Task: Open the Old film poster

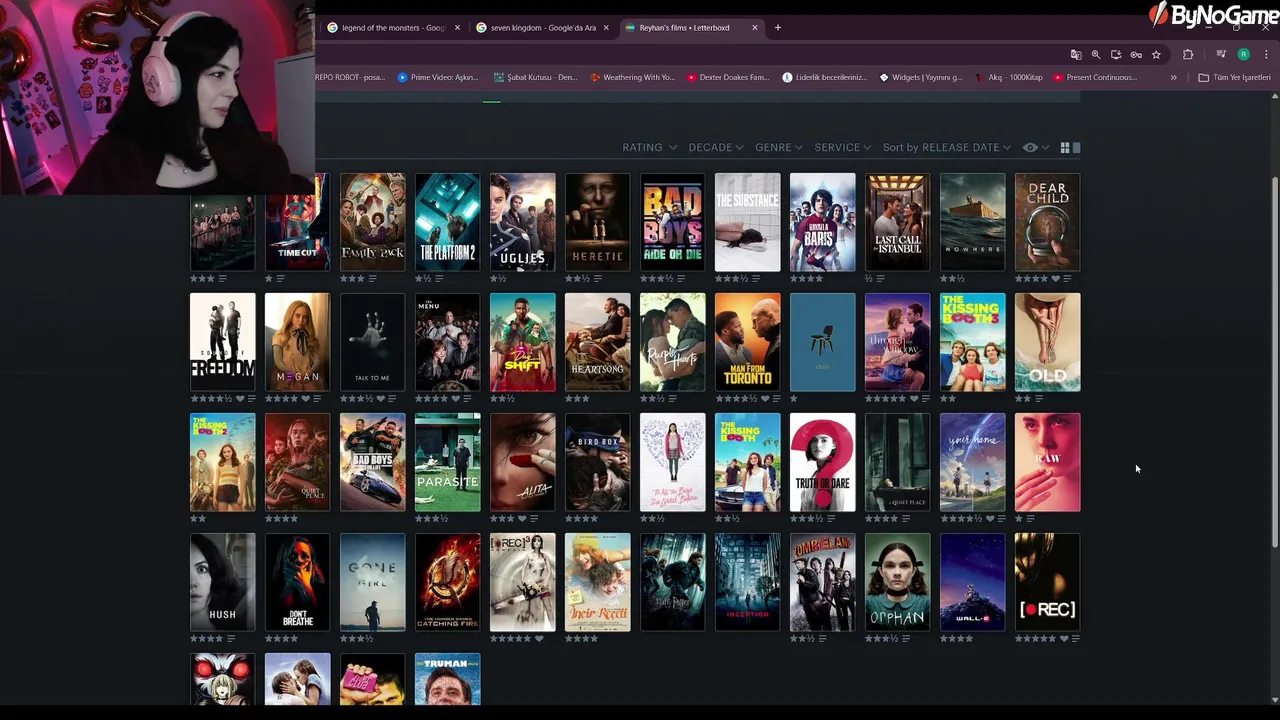Action: tap(1047, 342)
